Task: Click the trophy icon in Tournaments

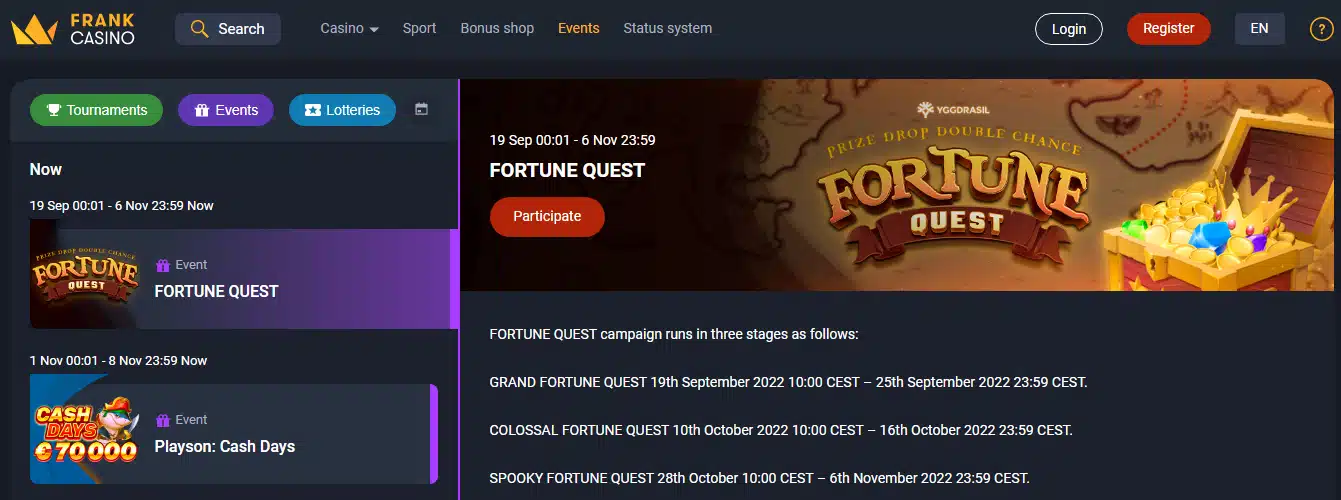Action: click(x=54, y=110)
